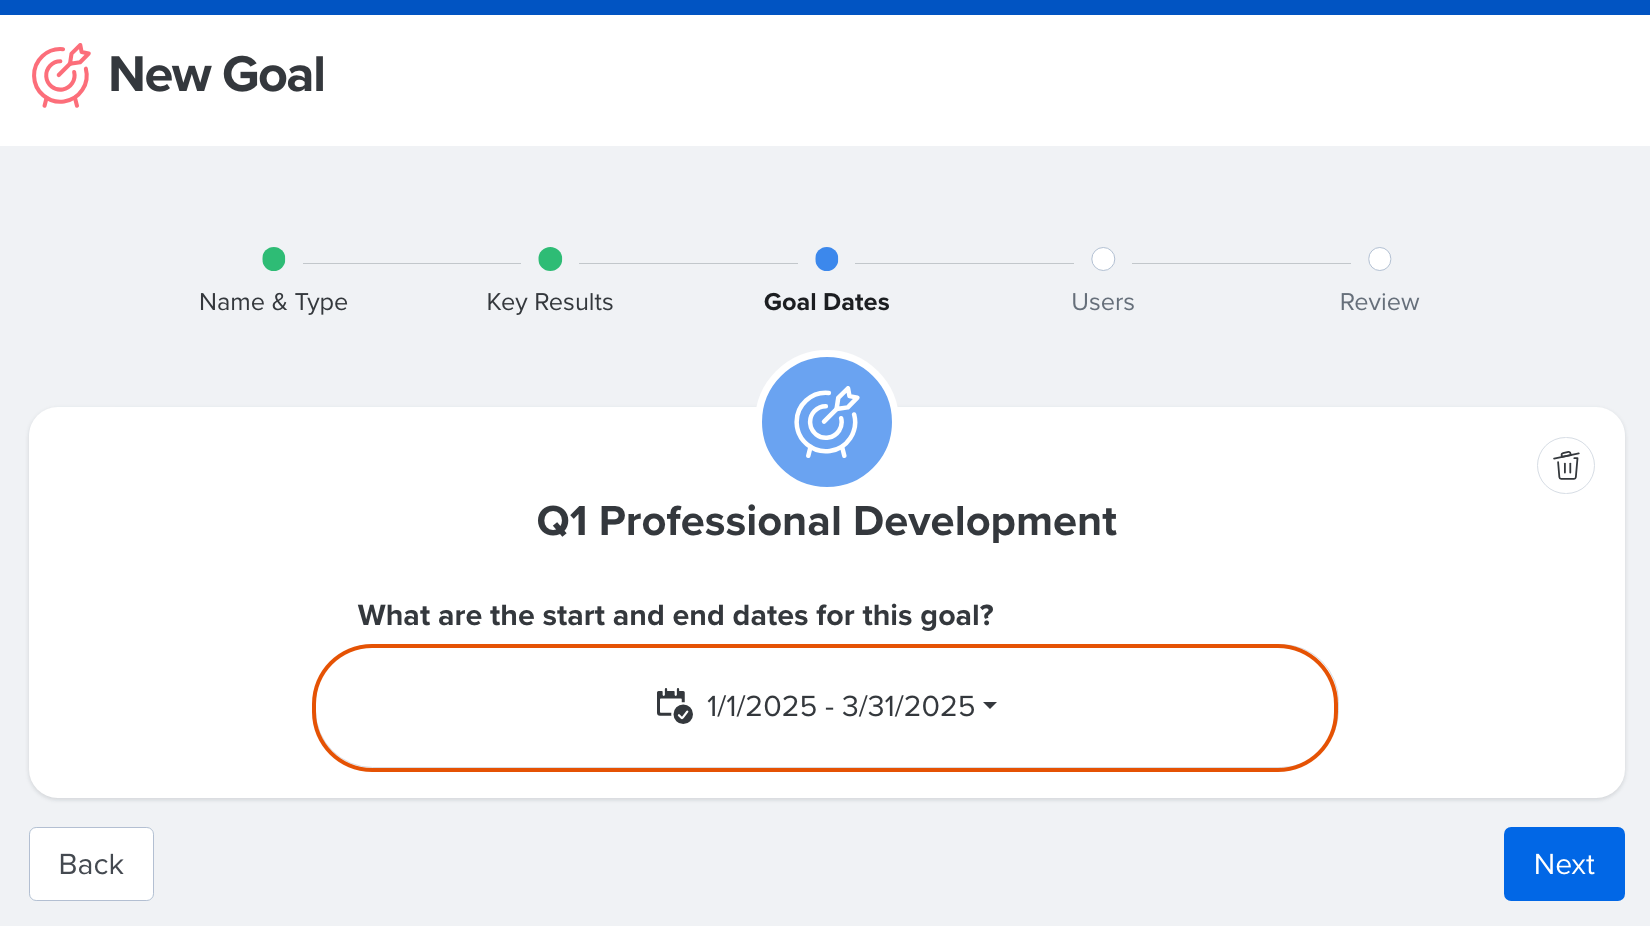Click the large blue goal target icon
The height and width of the screenshot is (926, 1650).
point(827,422)
